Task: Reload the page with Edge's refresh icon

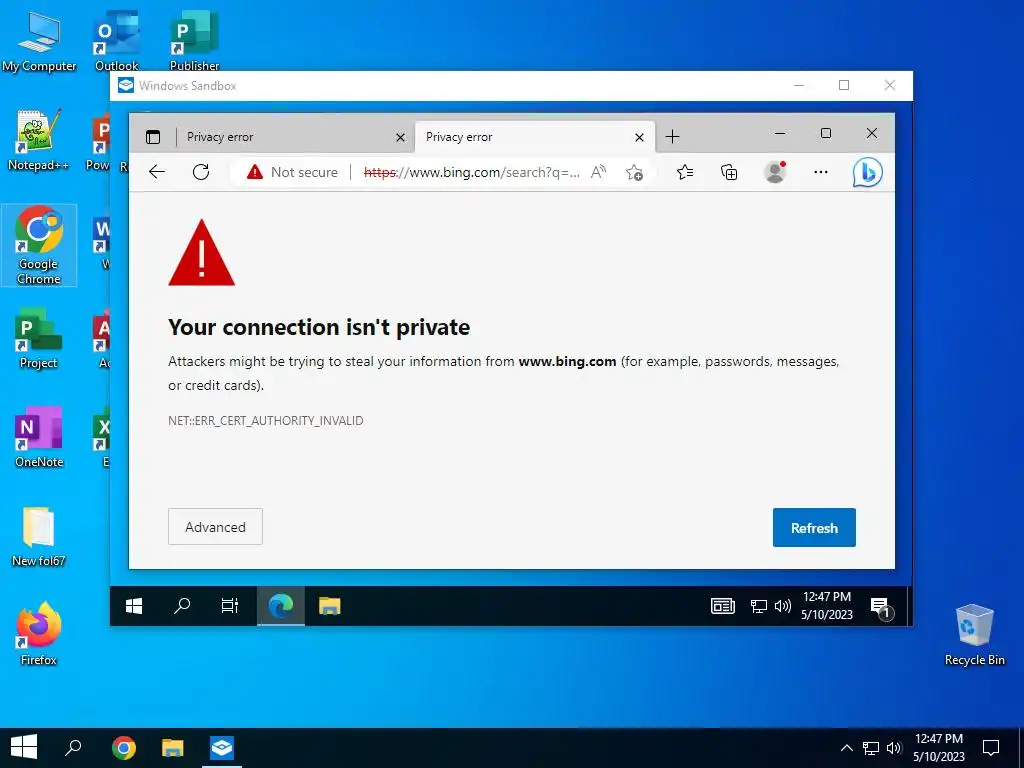Action: click(201, 172)
